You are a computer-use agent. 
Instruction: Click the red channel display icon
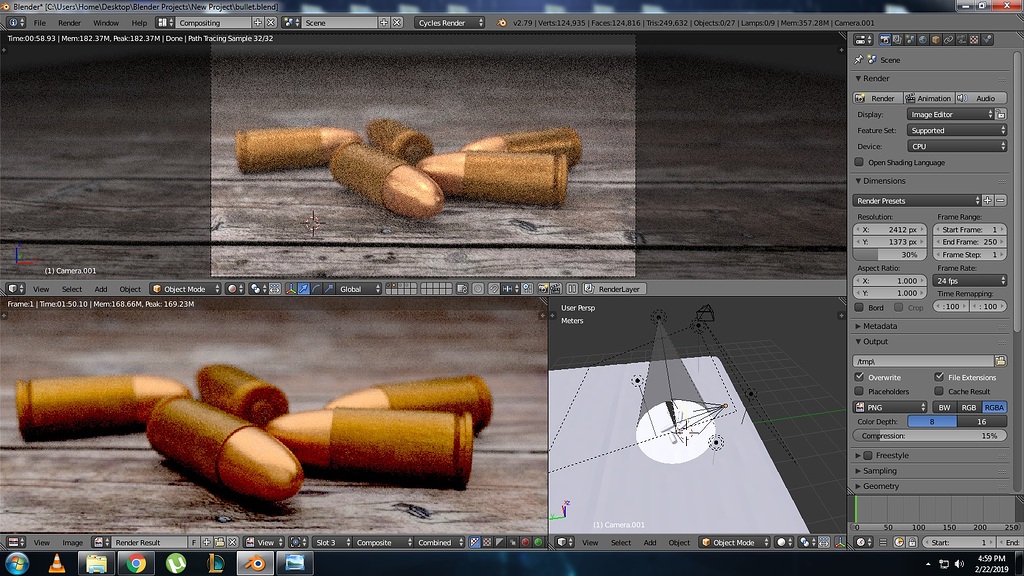coord(525,542)
